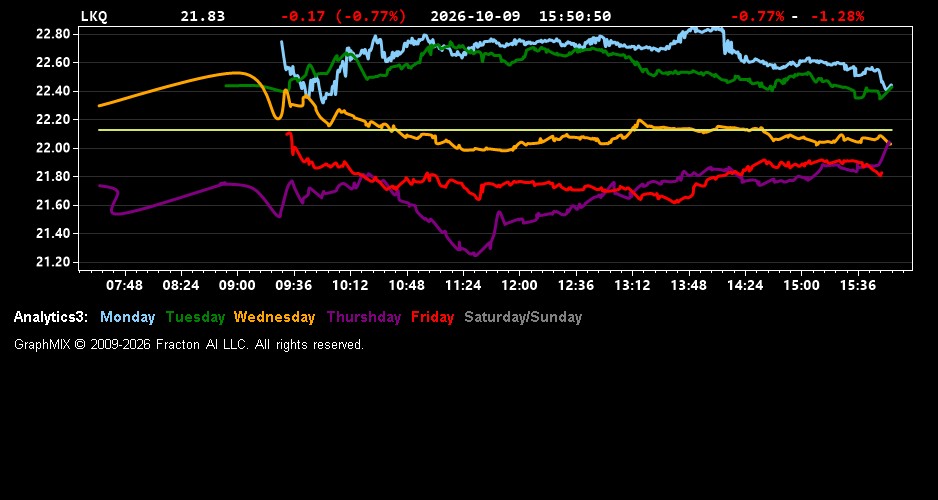The image size is (938, 500).
Task: Click the 12:00 time axis label
Action: tap(519, 285)
